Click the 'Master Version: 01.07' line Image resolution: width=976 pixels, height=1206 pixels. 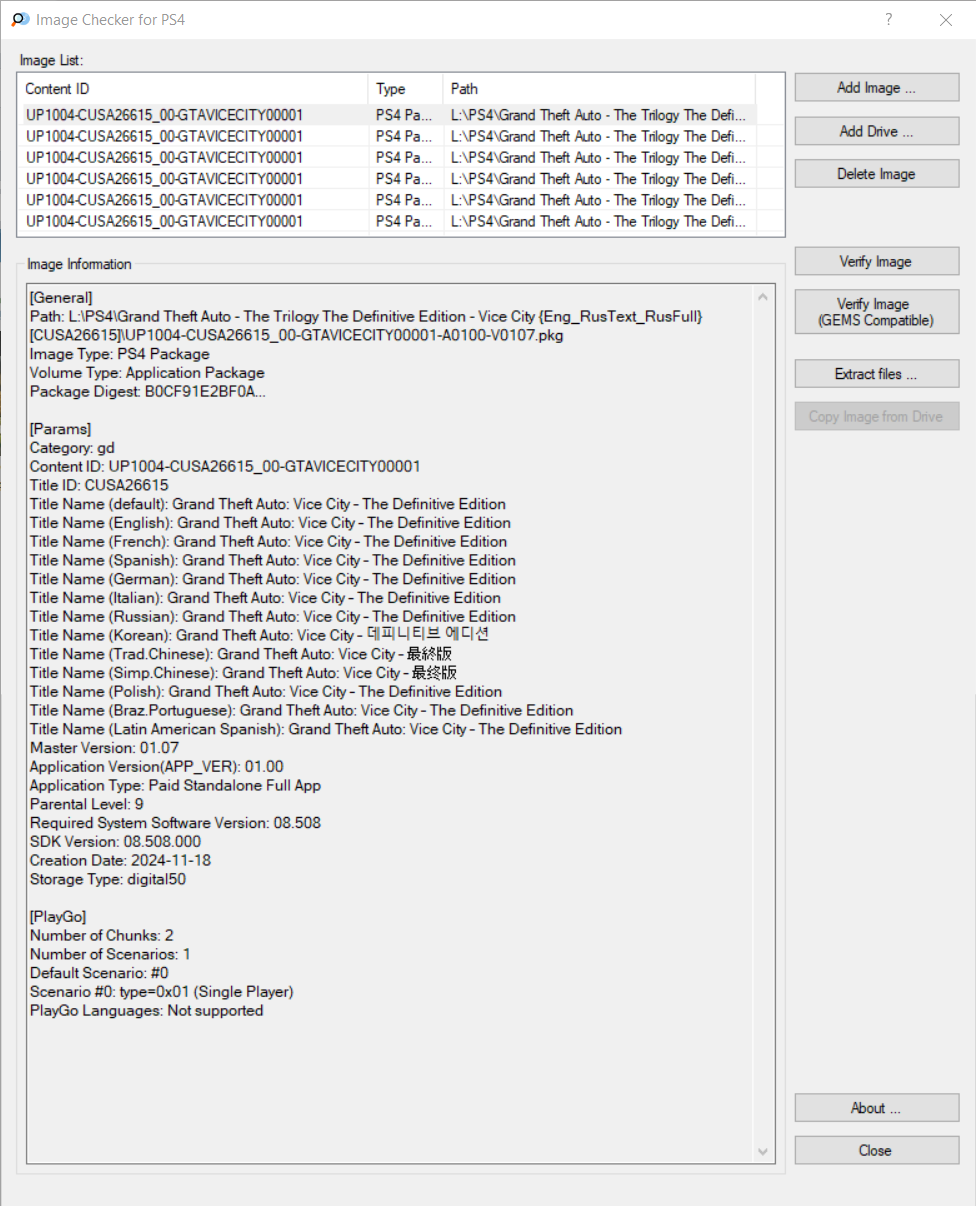pyautogui.click(x=105, y=748)
